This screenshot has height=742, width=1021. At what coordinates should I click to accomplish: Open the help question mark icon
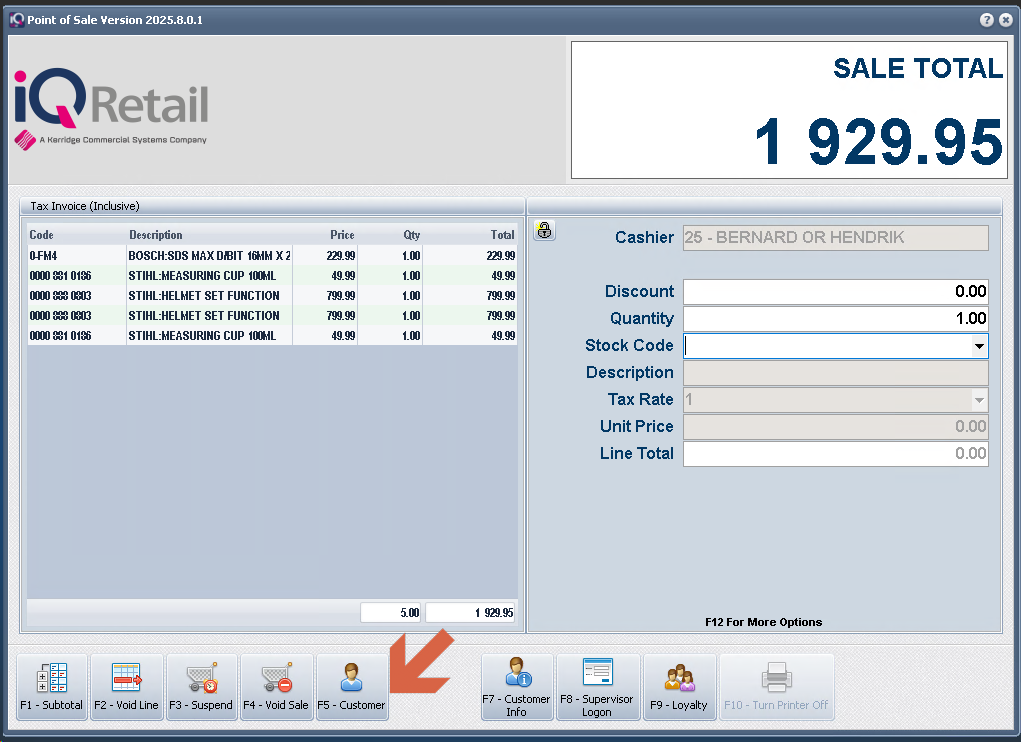click(x=986, y=20)
